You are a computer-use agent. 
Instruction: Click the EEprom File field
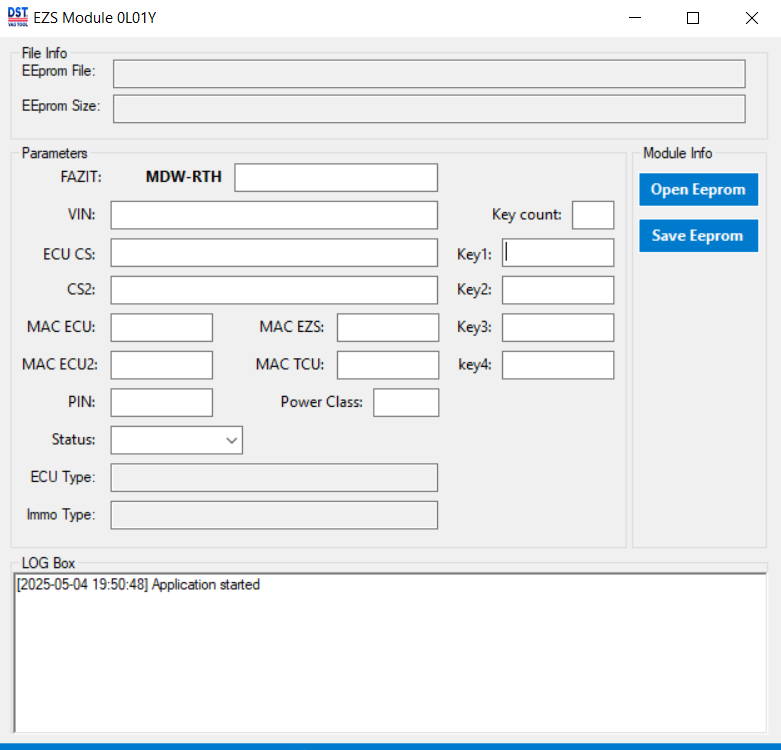coord(429,74)
